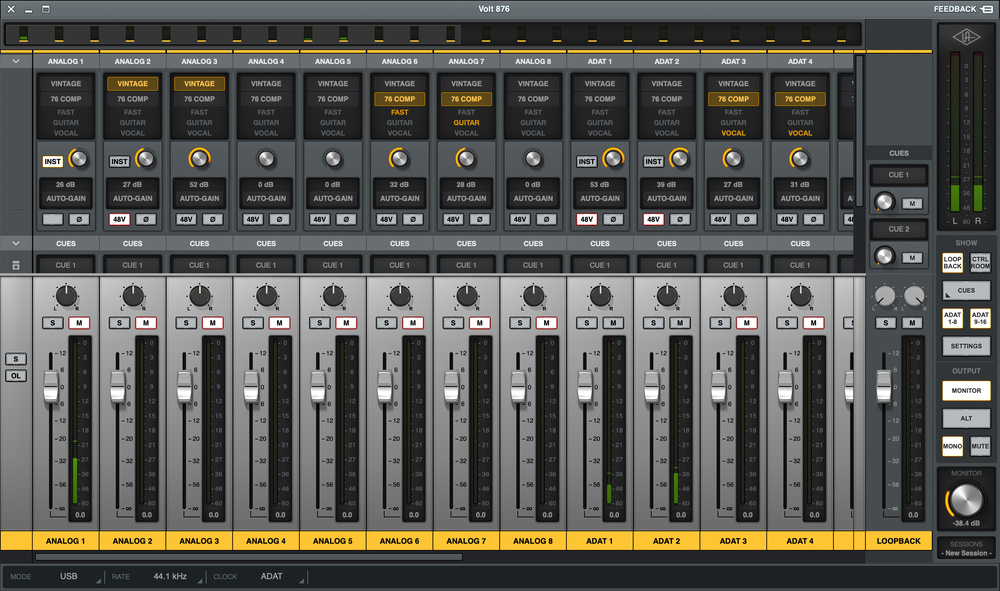Click the ANALOG 8 channel fader
1000x591 pixels.
(518, 386)
